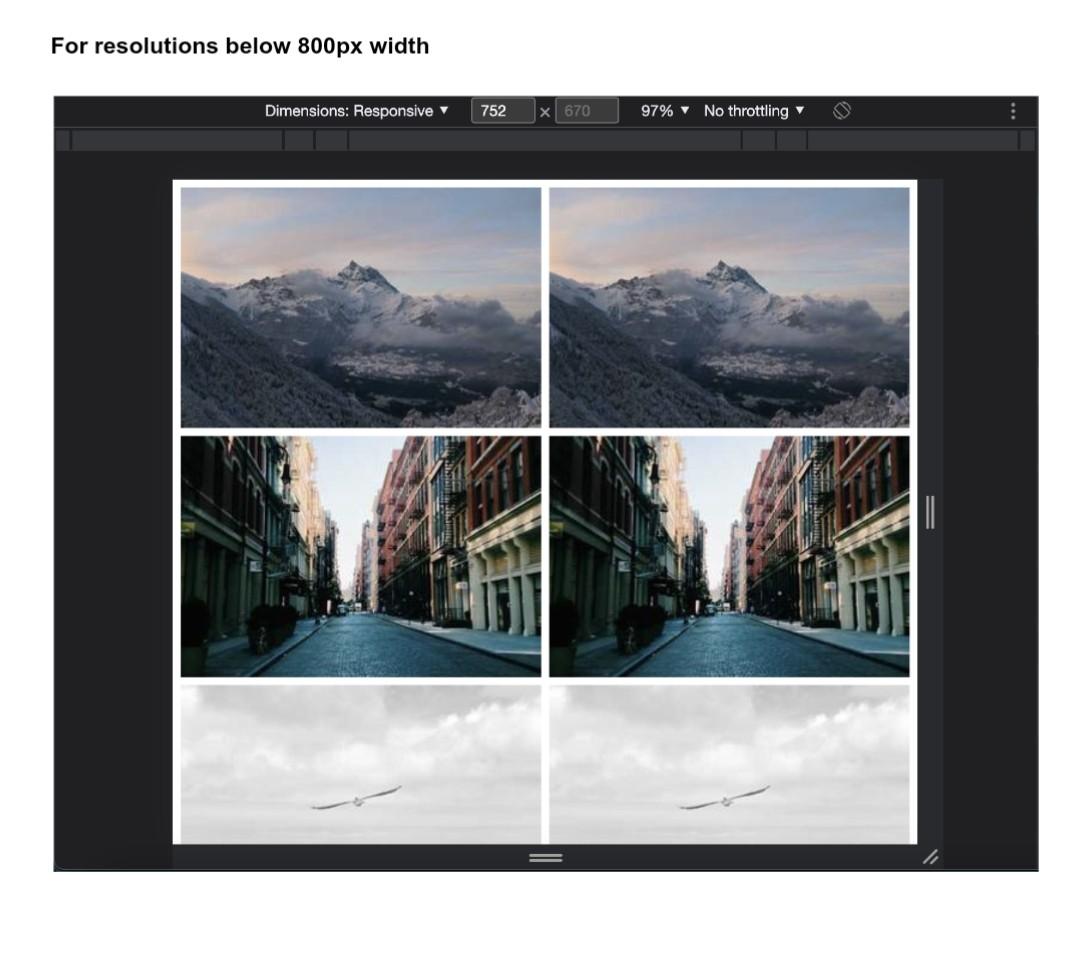
Task: Open the No throttling dropdown
Action: tap(754, 110)
